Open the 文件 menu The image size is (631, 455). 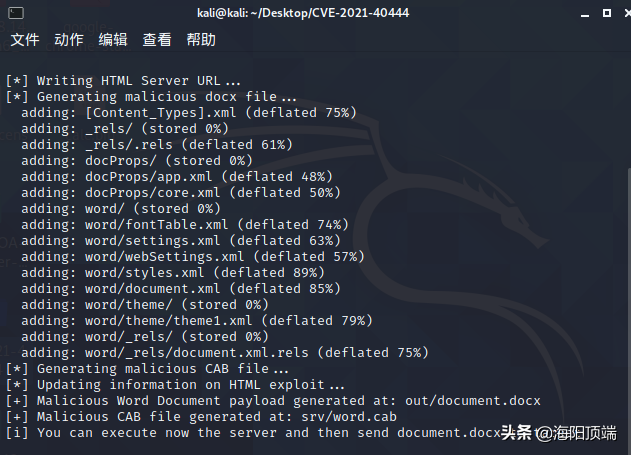[25, 40]
